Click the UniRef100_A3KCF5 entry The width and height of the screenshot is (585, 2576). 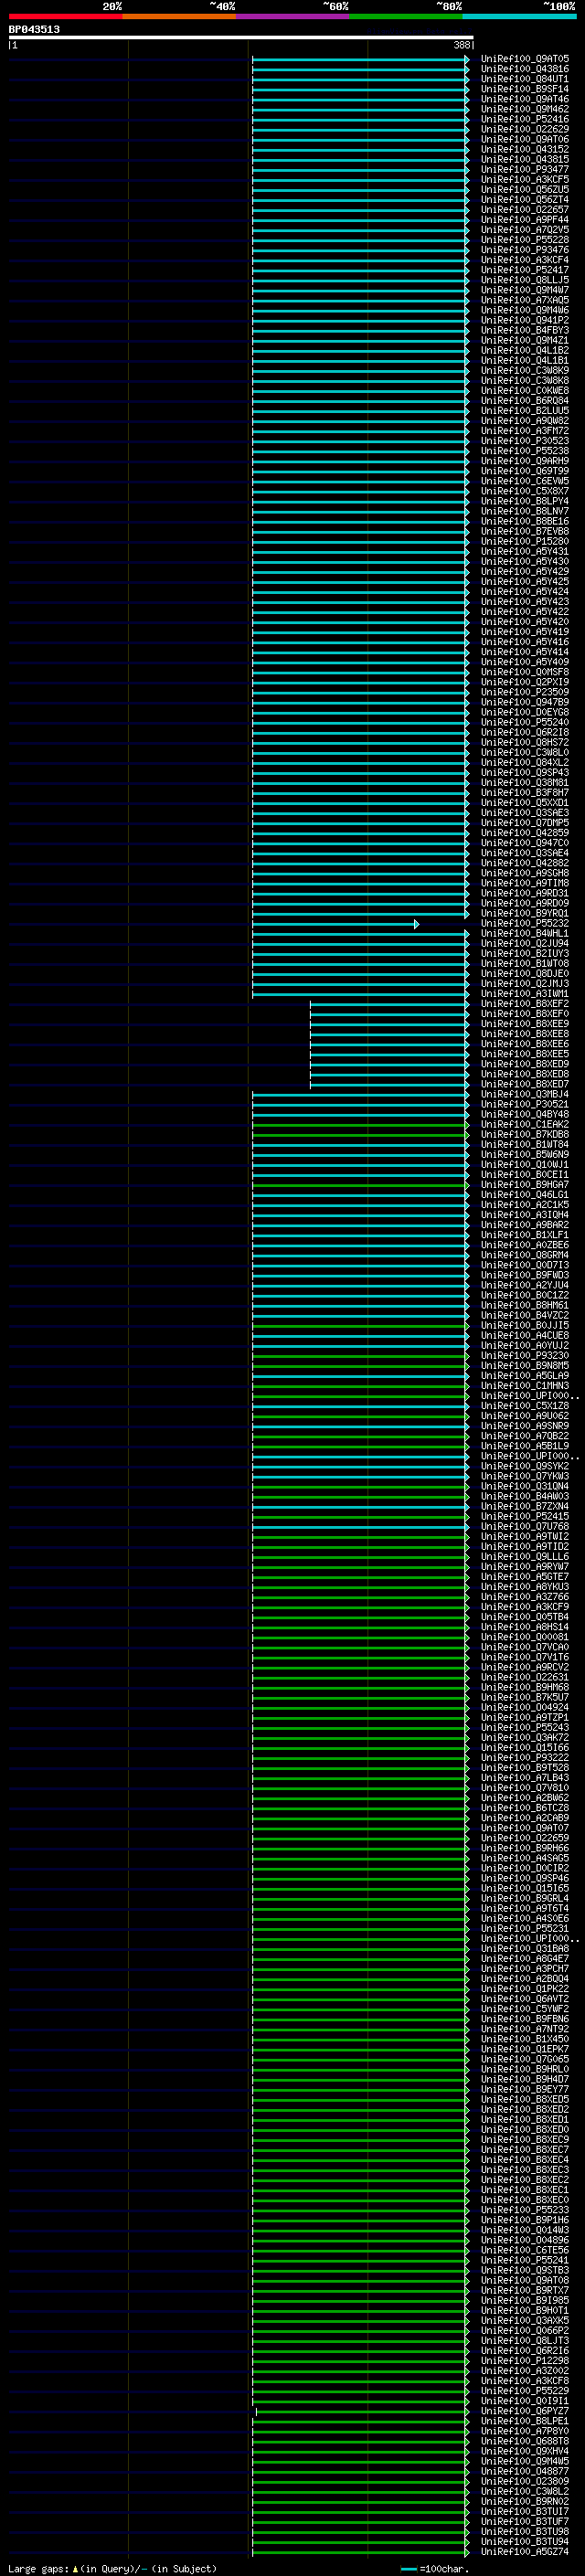click(524, 179)
